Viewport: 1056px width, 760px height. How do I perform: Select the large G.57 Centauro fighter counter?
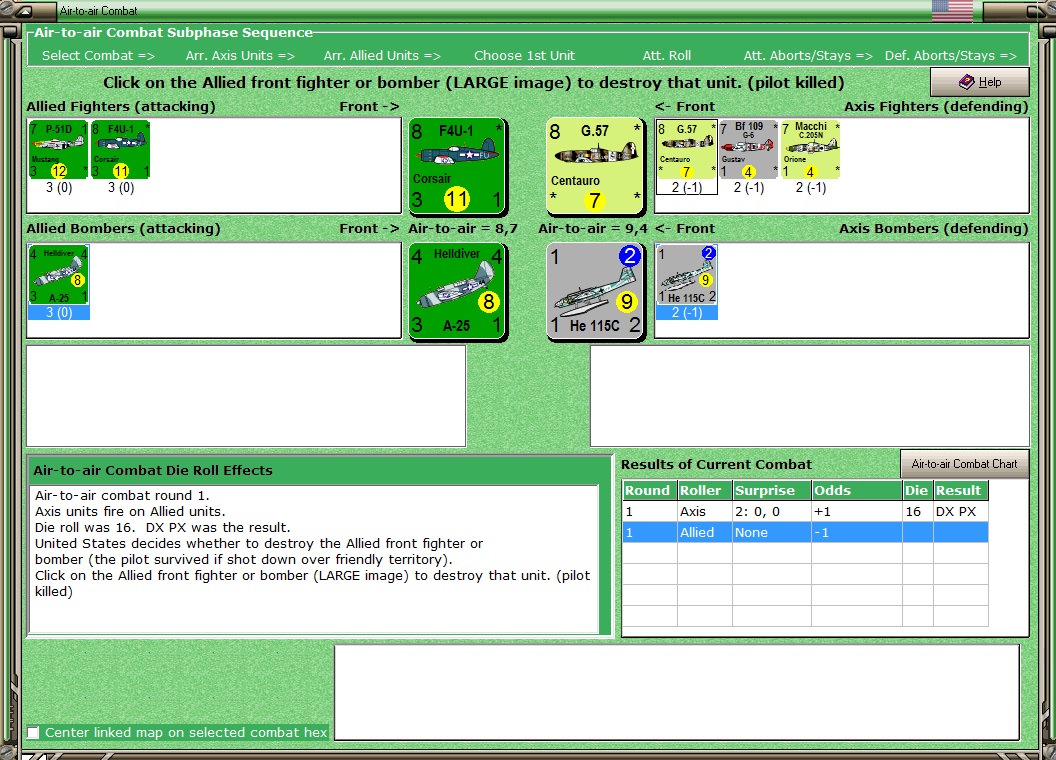tap(595, 166)
